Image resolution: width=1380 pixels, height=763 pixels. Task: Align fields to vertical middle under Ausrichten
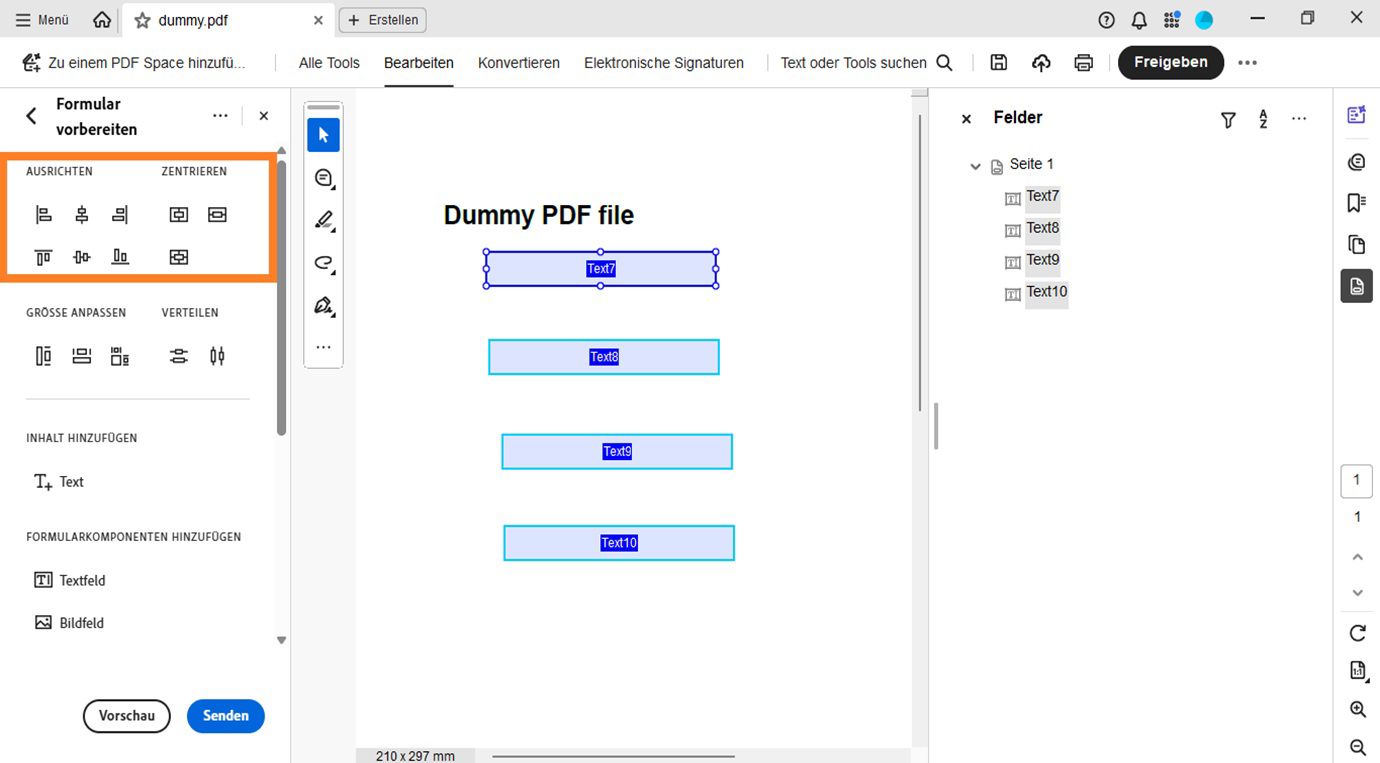(x=82, y=257)
